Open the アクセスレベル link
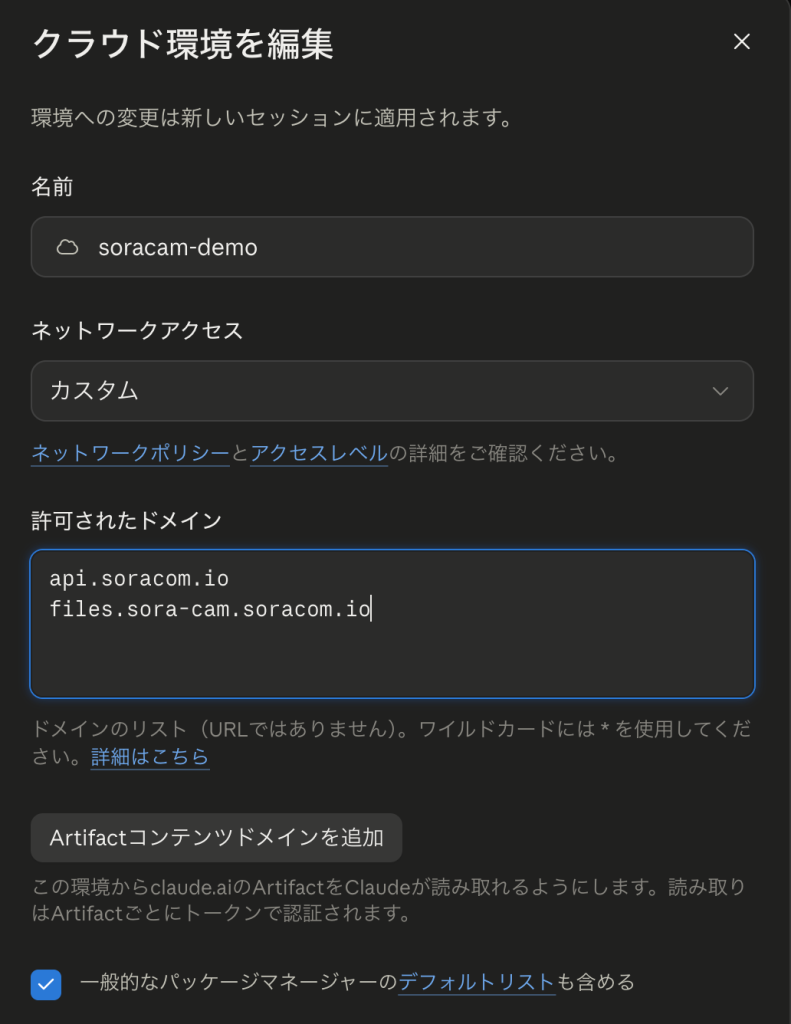 pos(319,453)
